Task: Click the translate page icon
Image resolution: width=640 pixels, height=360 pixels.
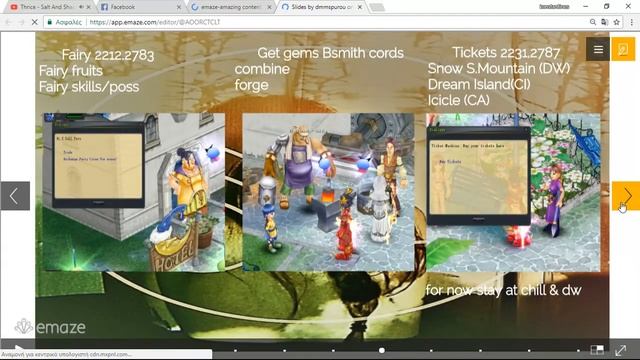Action: coord(604,22)
